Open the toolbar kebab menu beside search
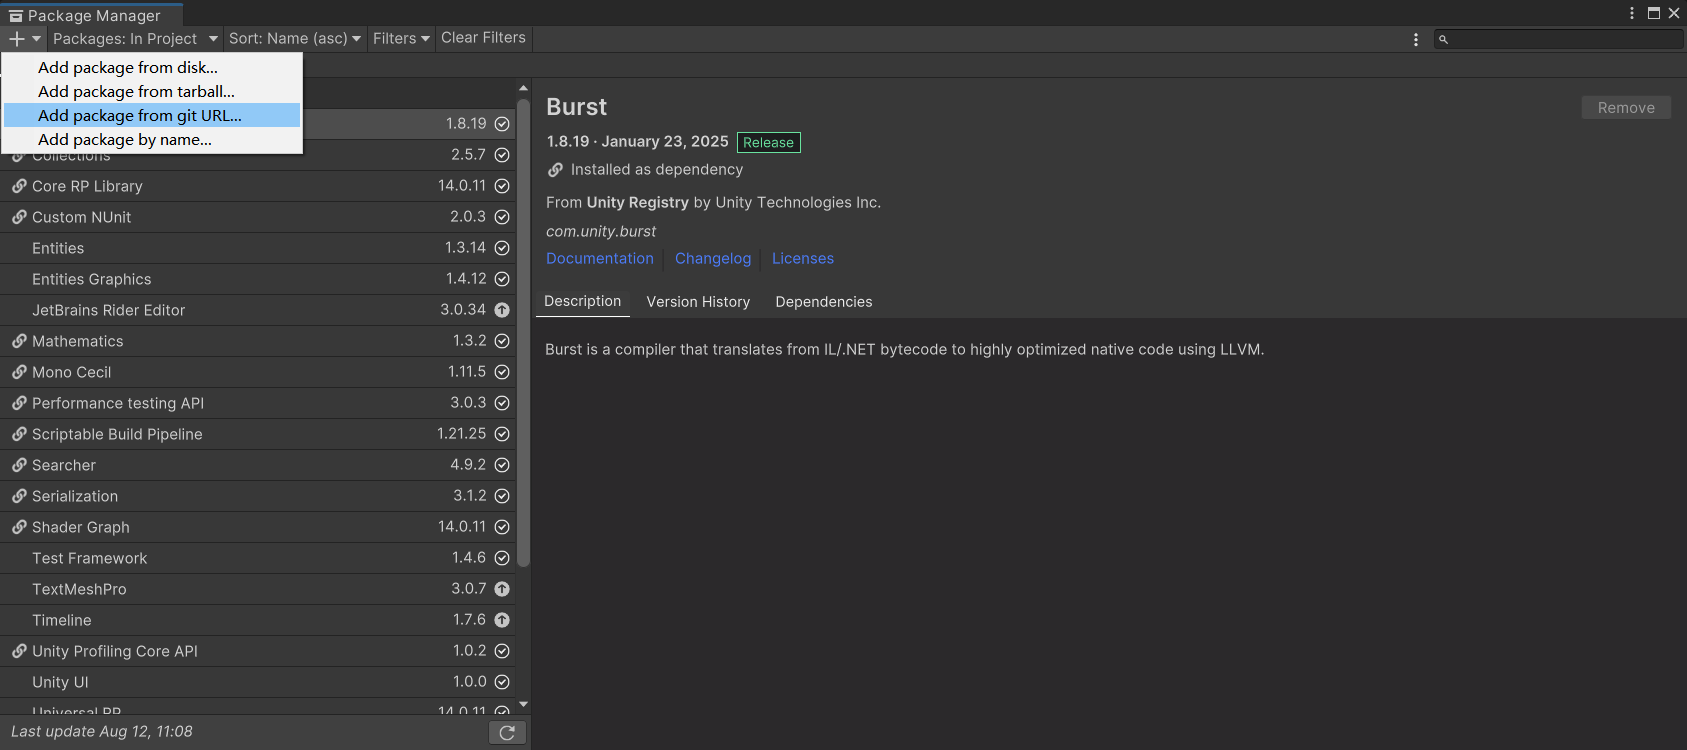Image resolution: width=1687 pixels, height=750 pixels. click(x=1415, y=39)
